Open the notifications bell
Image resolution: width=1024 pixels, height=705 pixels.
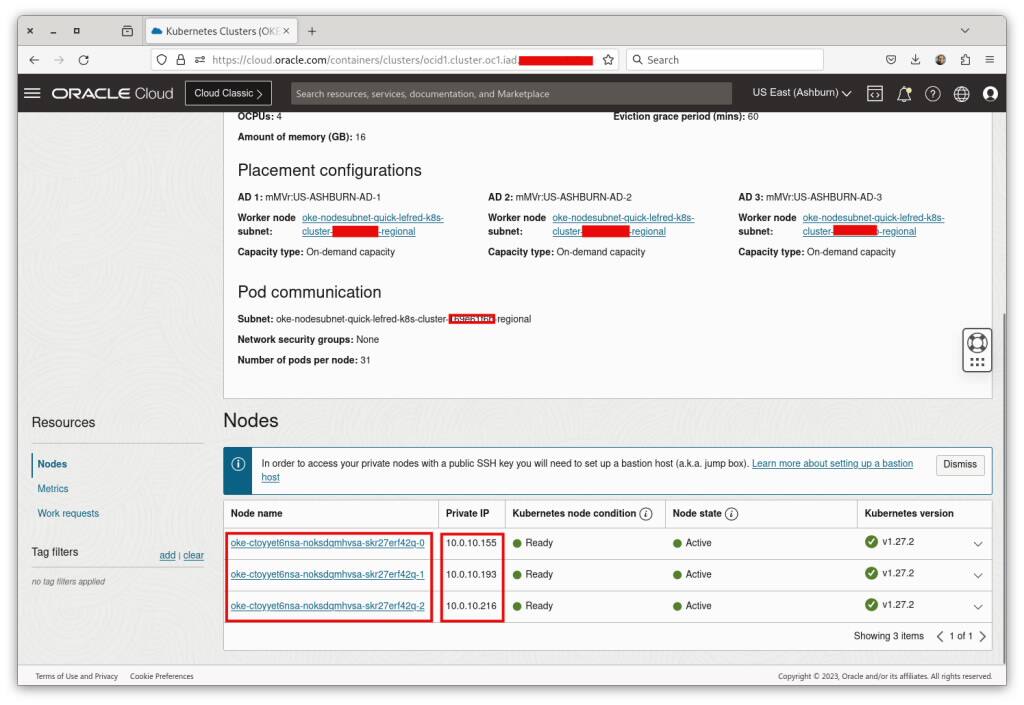[904, 94]
